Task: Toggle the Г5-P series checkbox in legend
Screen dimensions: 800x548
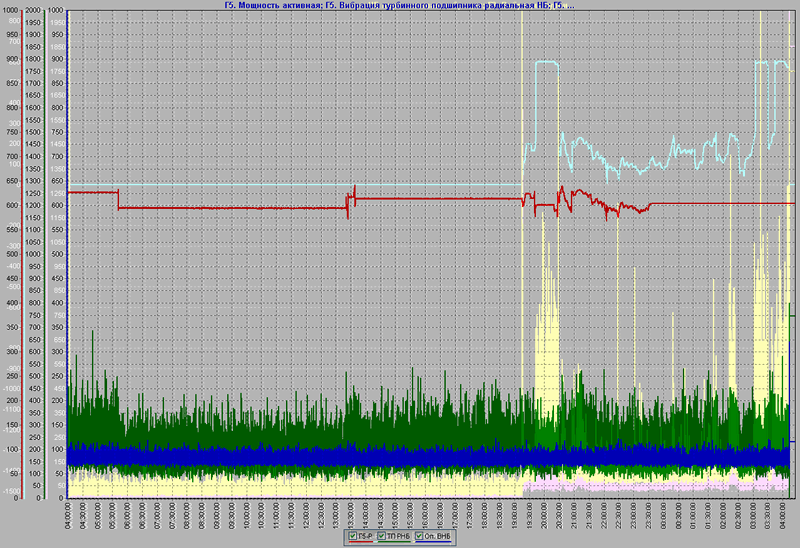Action: 355,538
